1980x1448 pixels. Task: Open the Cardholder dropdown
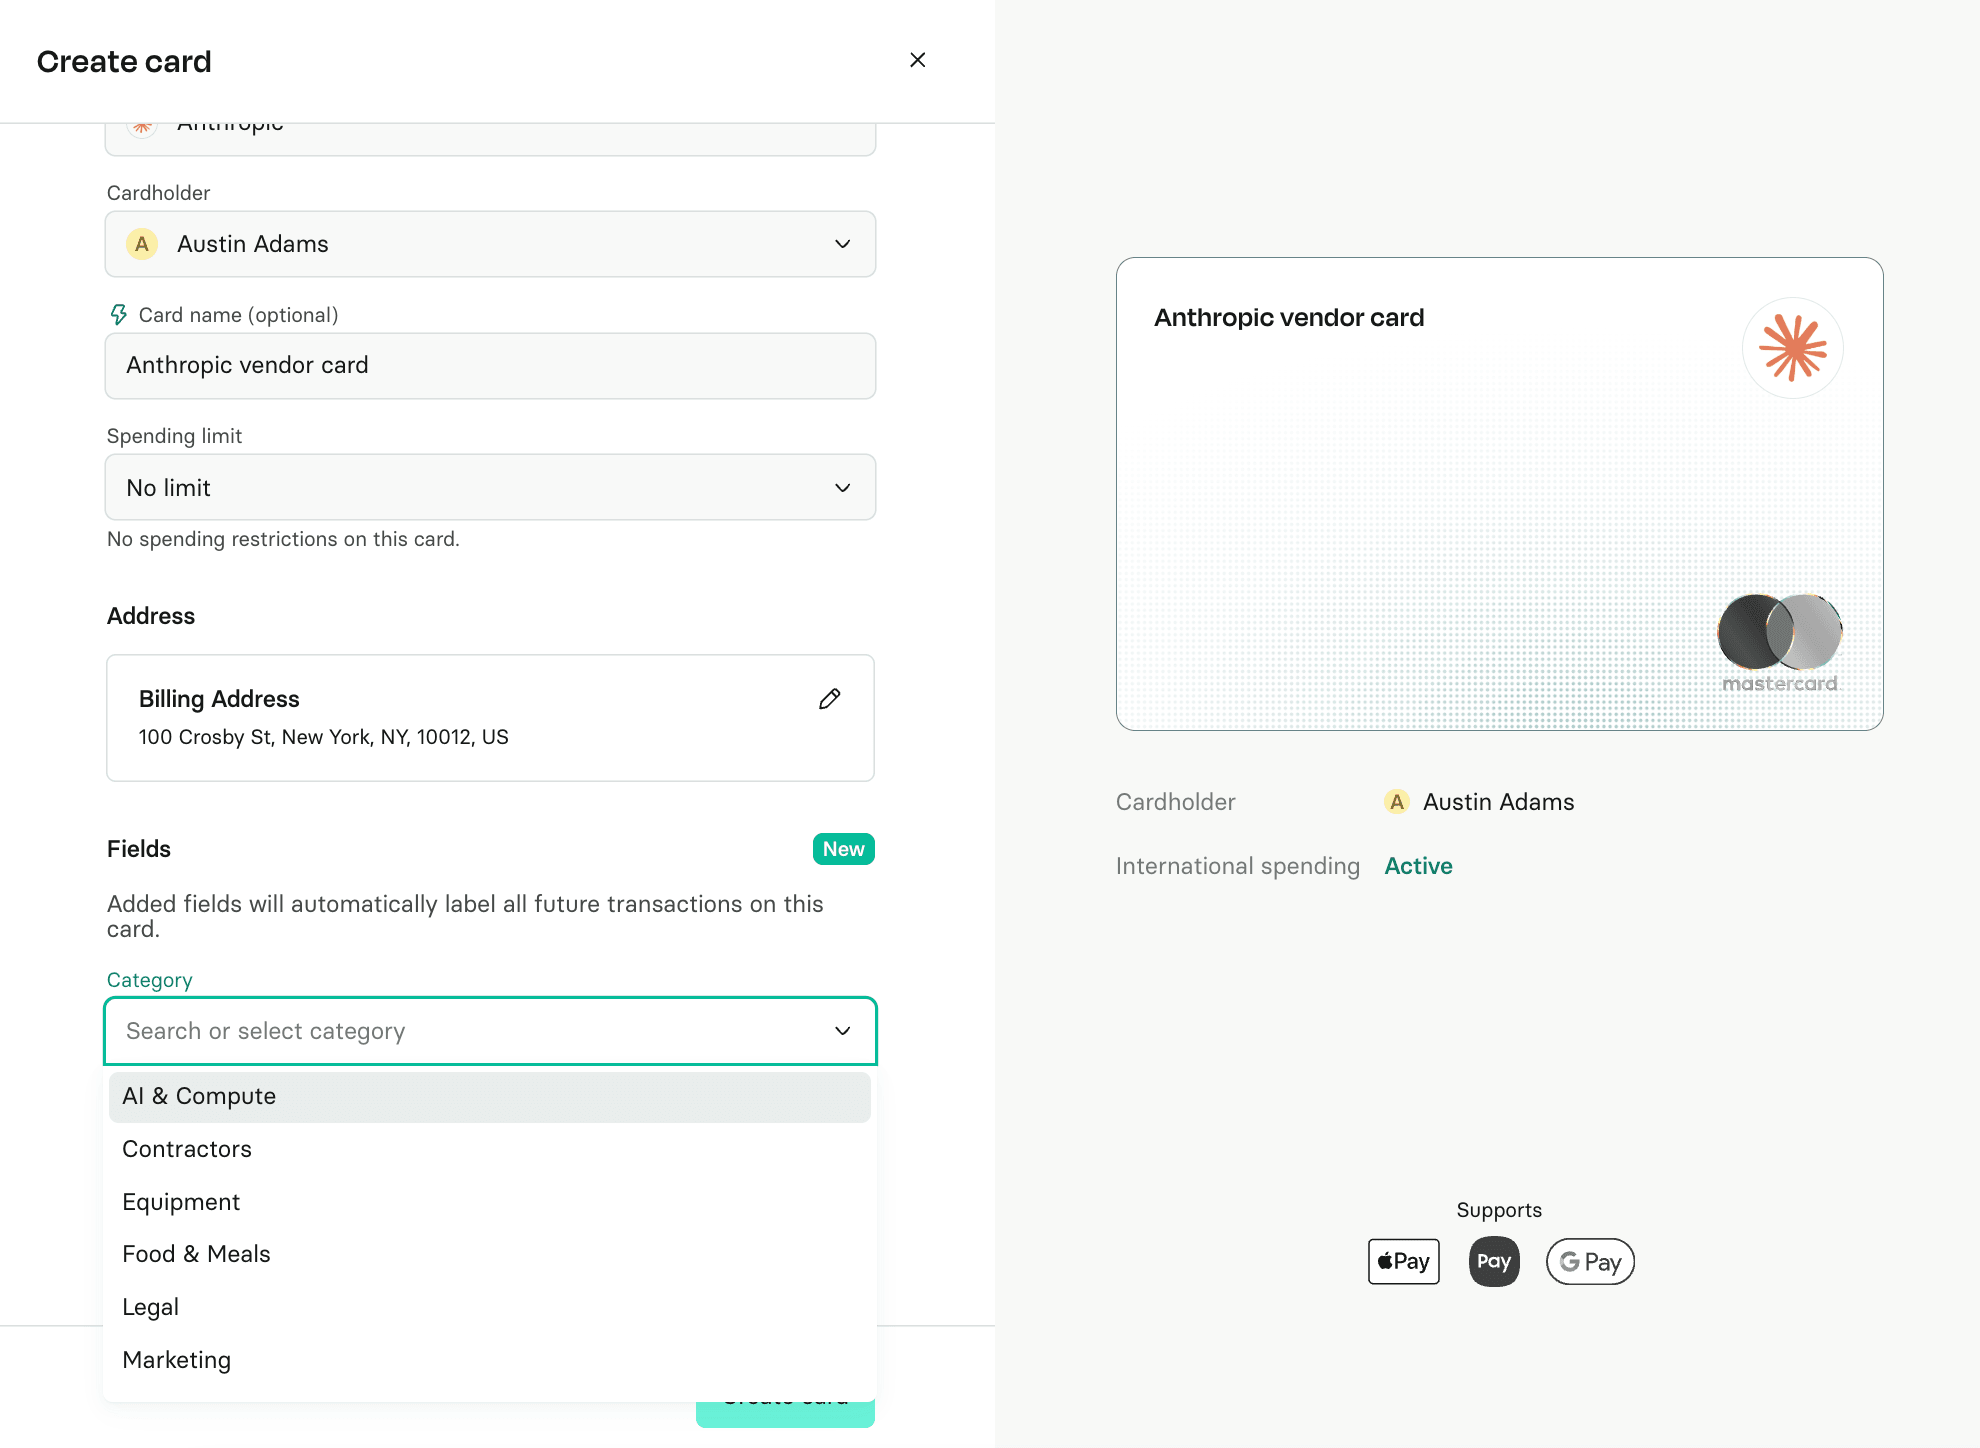tap(490, 244)
